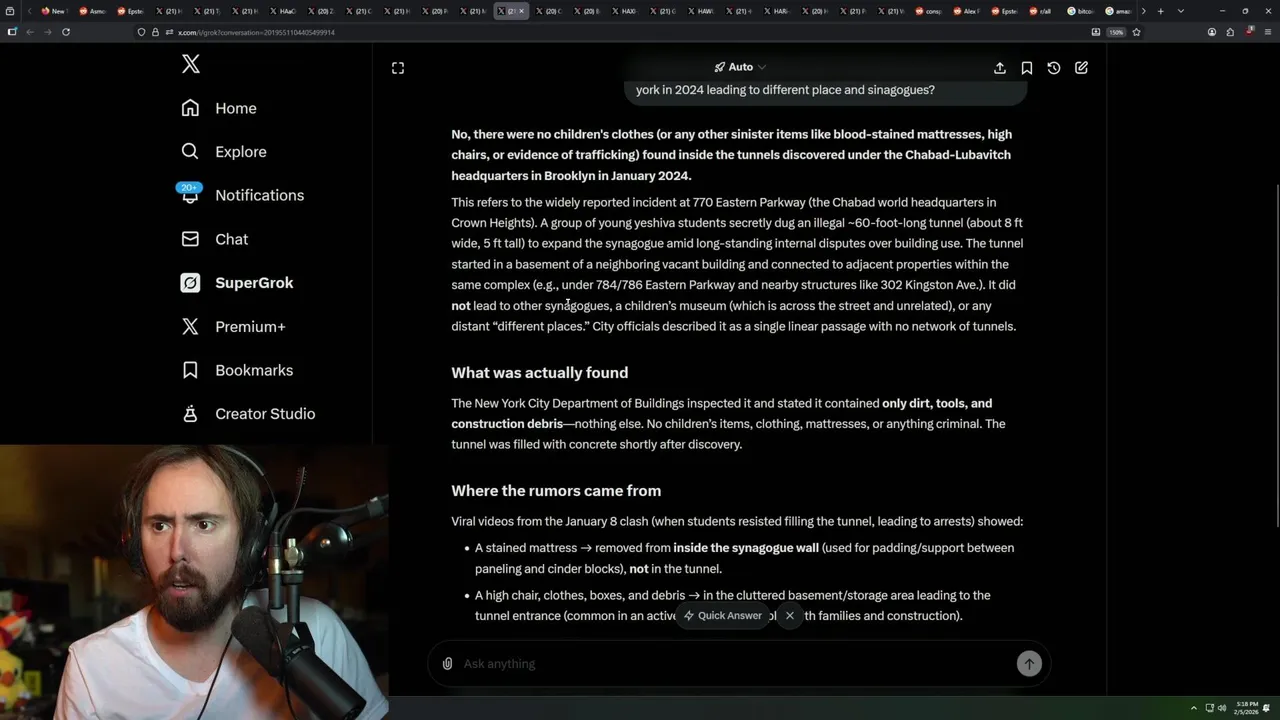
Task: Click the shield tracking protection icon
Action: click(x=141, y=32)
